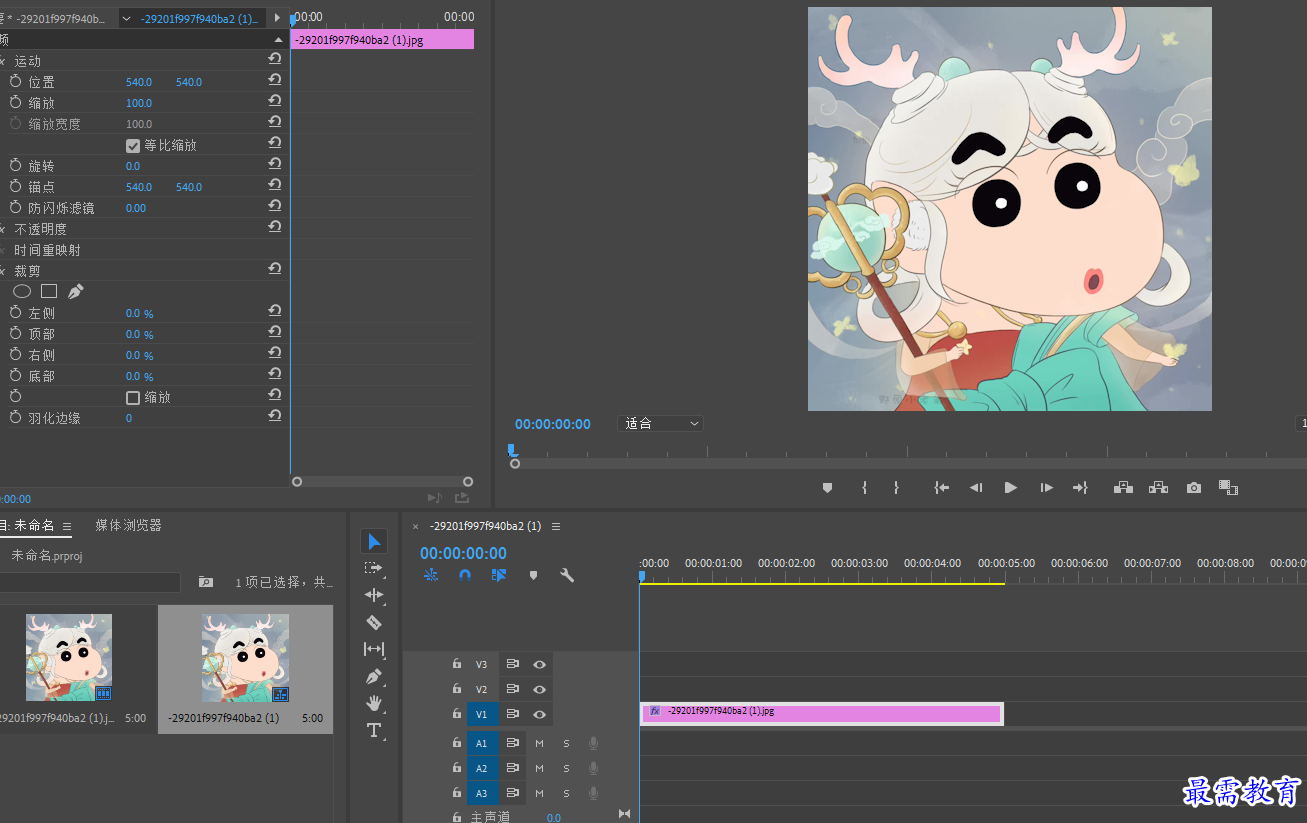Switch to 媒体浏览器 tab
This screenshot has height=823, width=1307.
(x=128, y=525)
